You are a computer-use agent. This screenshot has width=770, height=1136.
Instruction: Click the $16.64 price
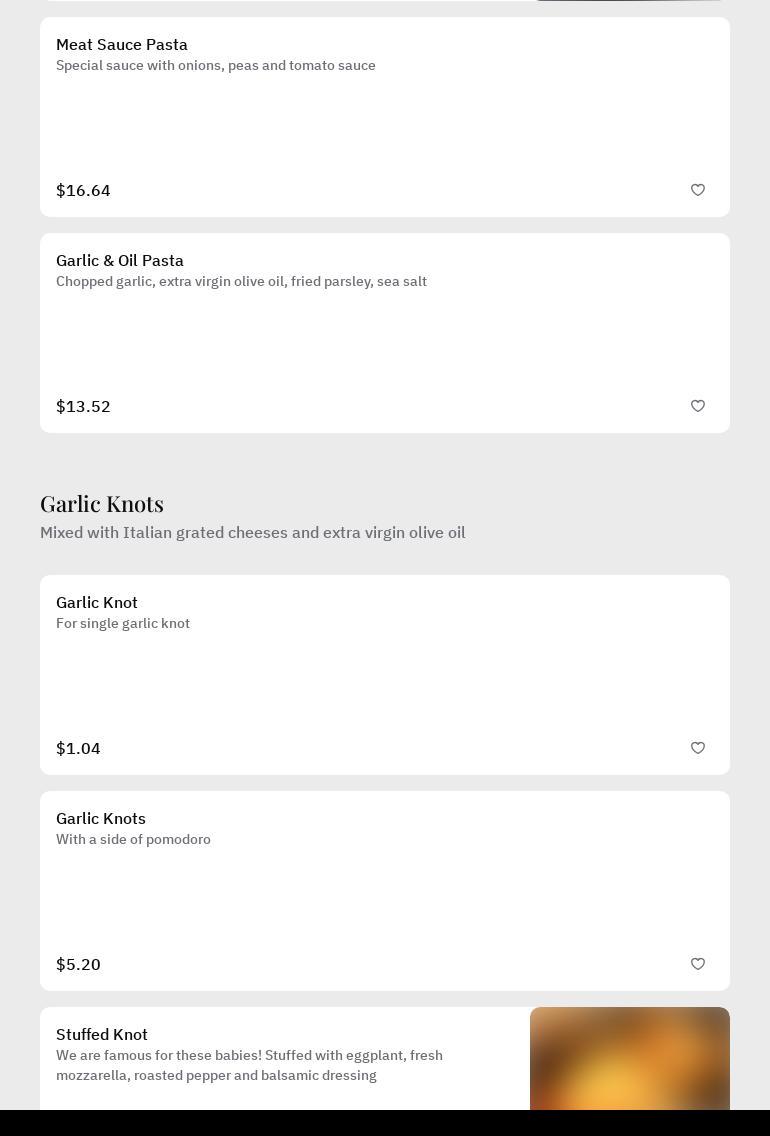(x=83, y=190)
